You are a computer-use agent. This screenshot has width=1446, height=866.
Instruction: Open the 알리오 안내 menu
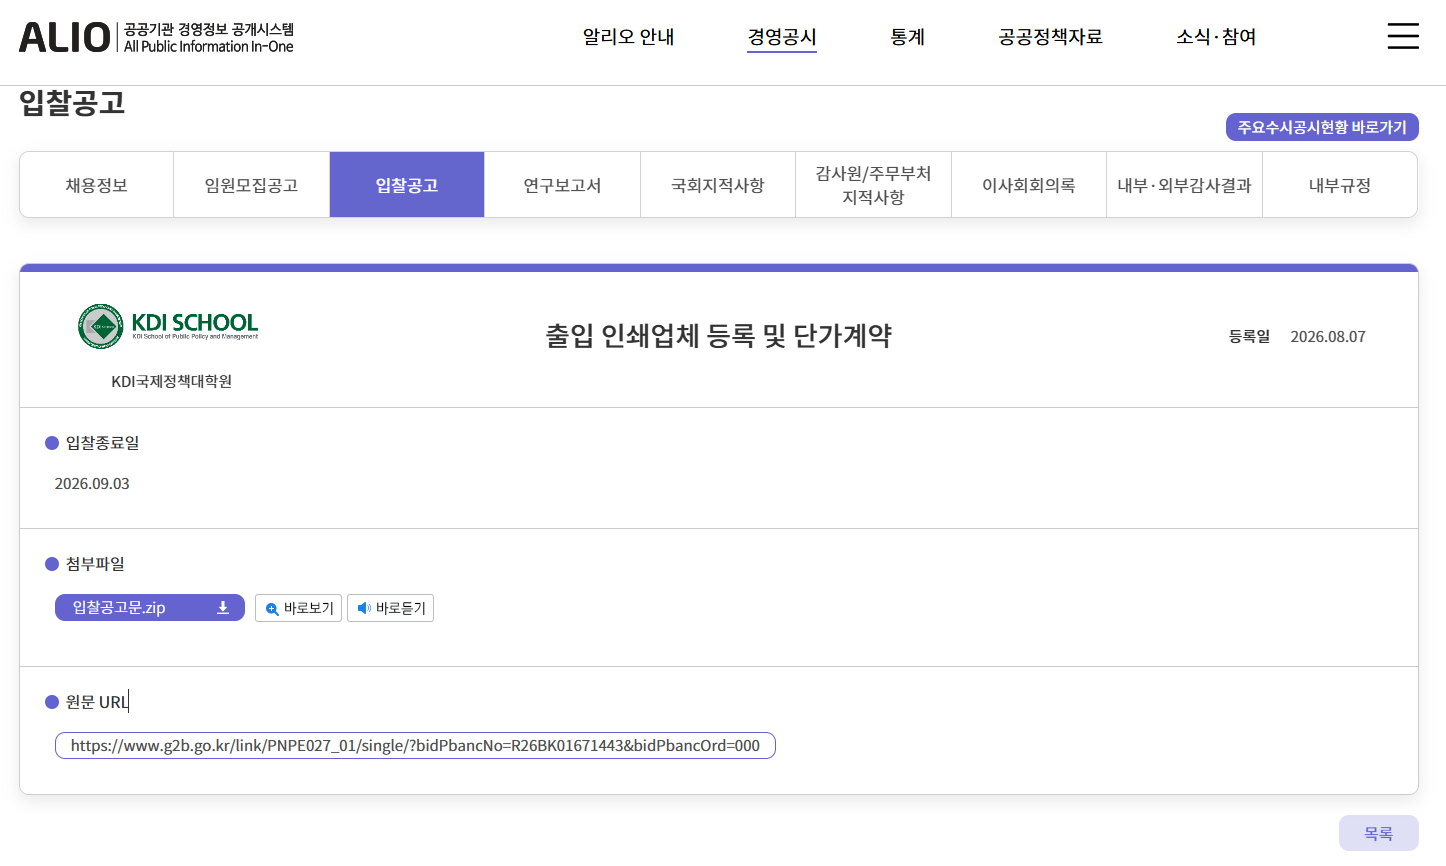(628, 37)
